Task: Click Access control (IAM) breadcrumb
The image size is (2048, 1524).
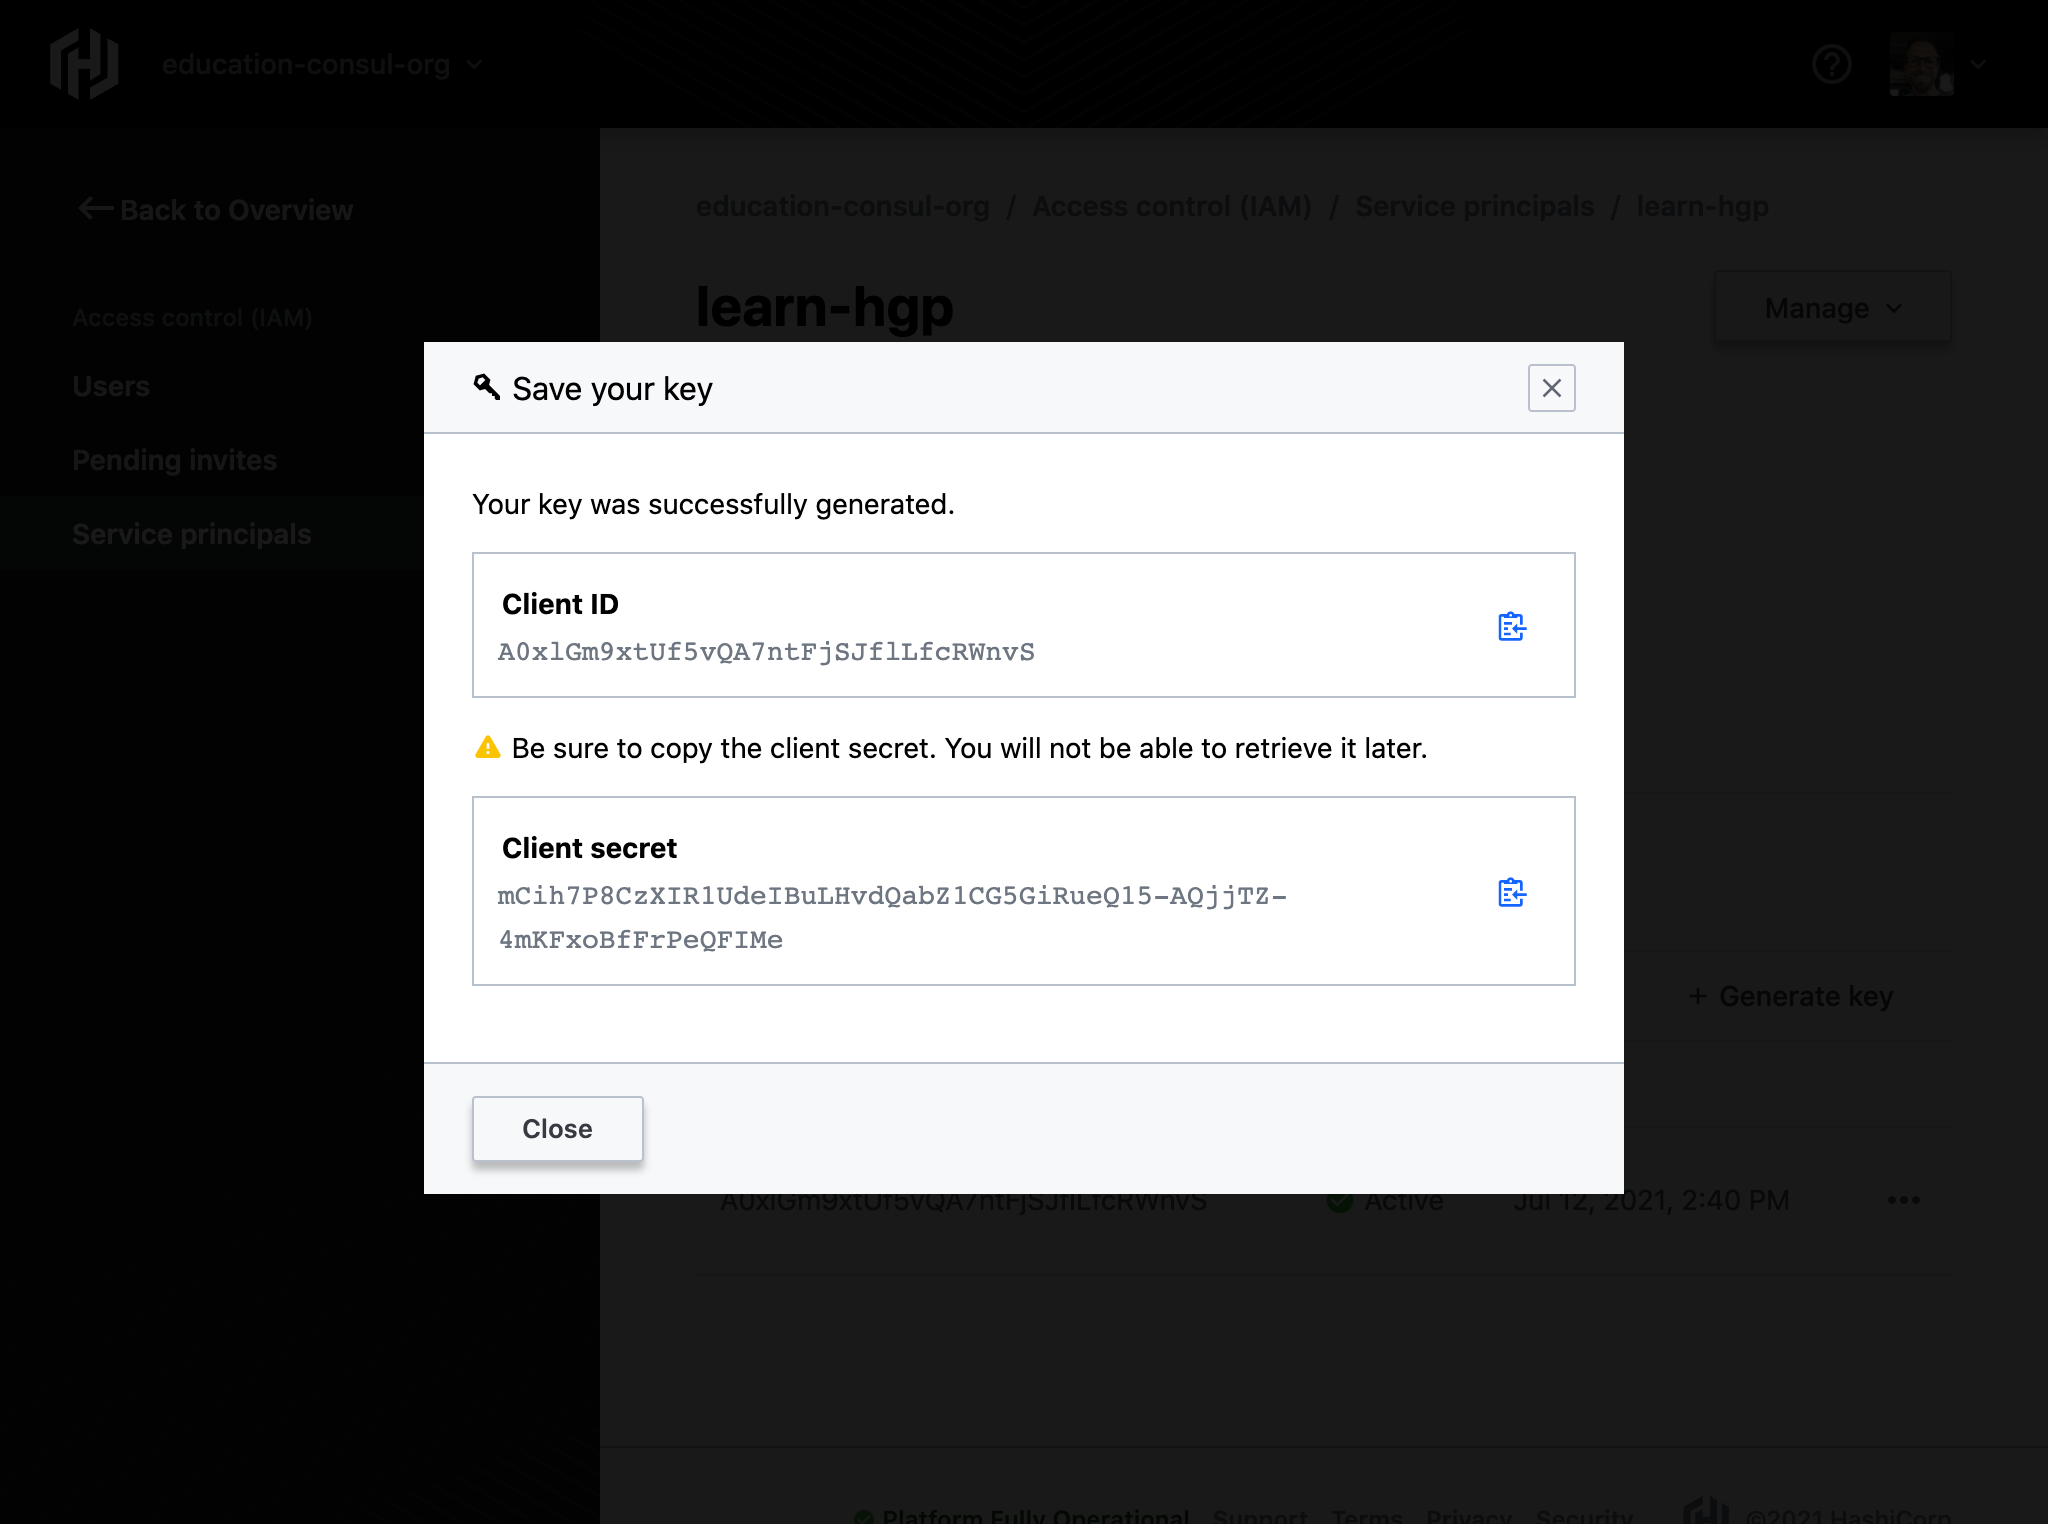Action: click(1172, 206)
